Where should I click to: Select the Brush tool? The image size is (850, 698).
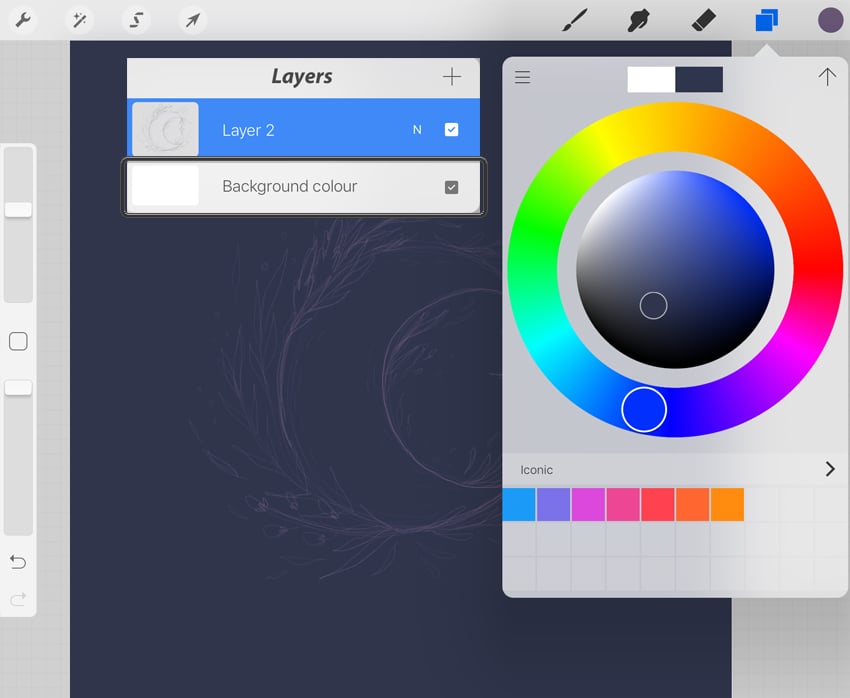[x=575, y=21]
